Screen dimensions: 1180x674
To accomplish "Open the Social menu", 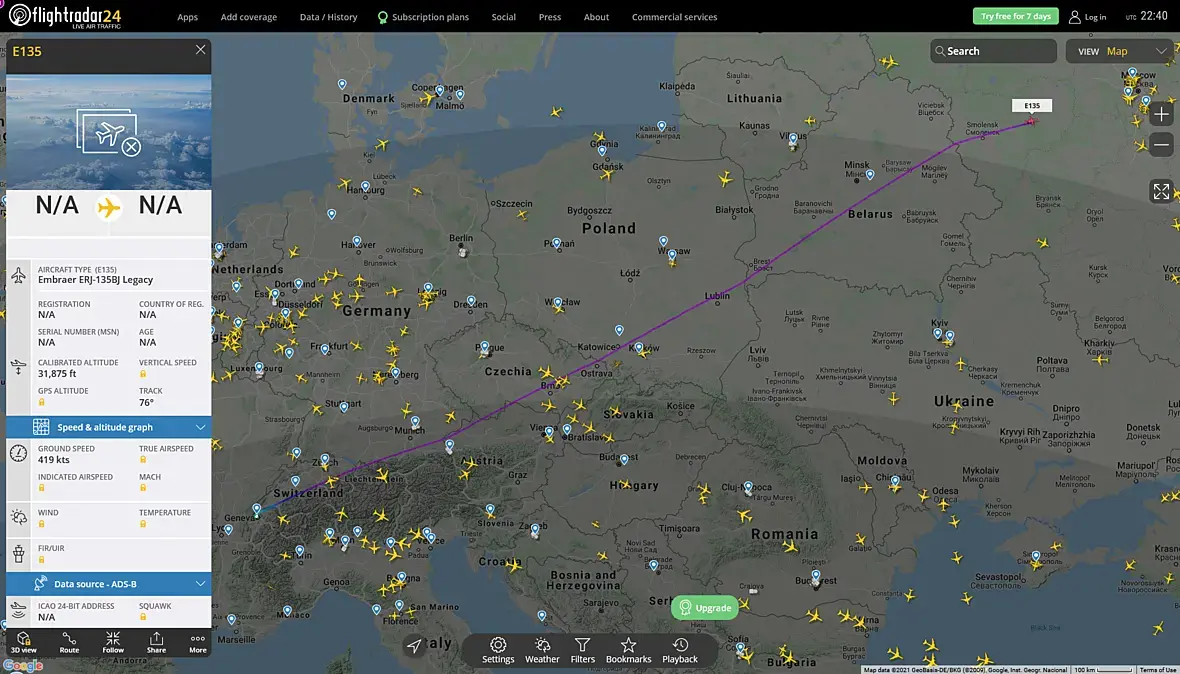I will (503, 17).
